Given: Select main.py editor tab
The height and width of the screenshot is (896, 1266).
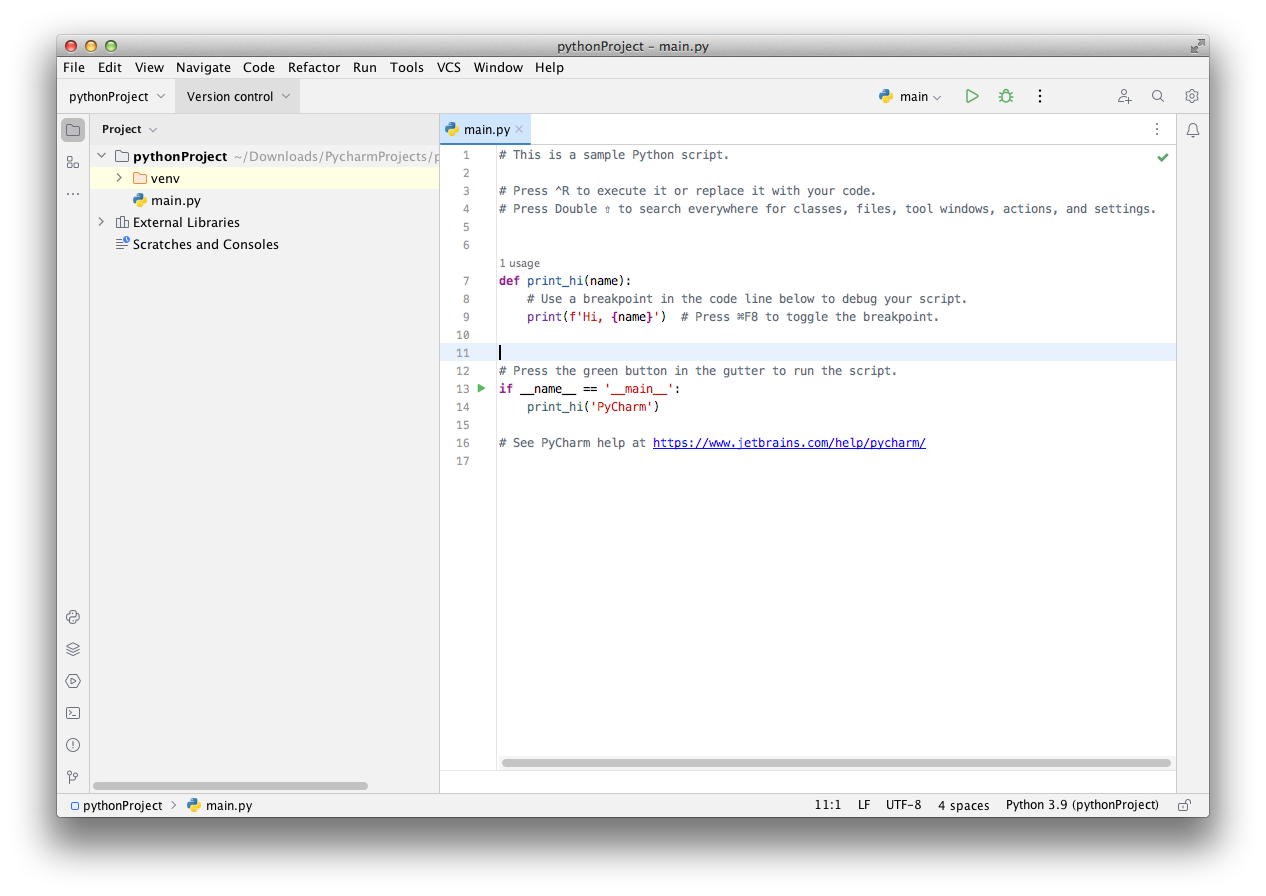Looking at the screenshot, I should [x=487, y=129].
